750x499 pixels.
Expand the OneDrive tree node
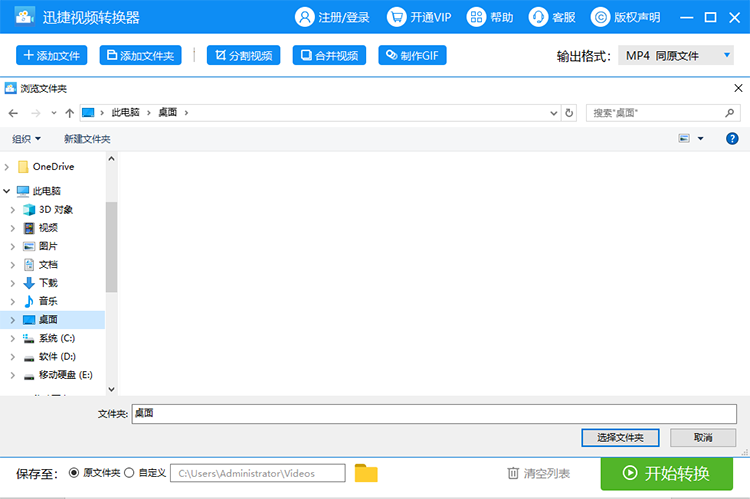7,167
